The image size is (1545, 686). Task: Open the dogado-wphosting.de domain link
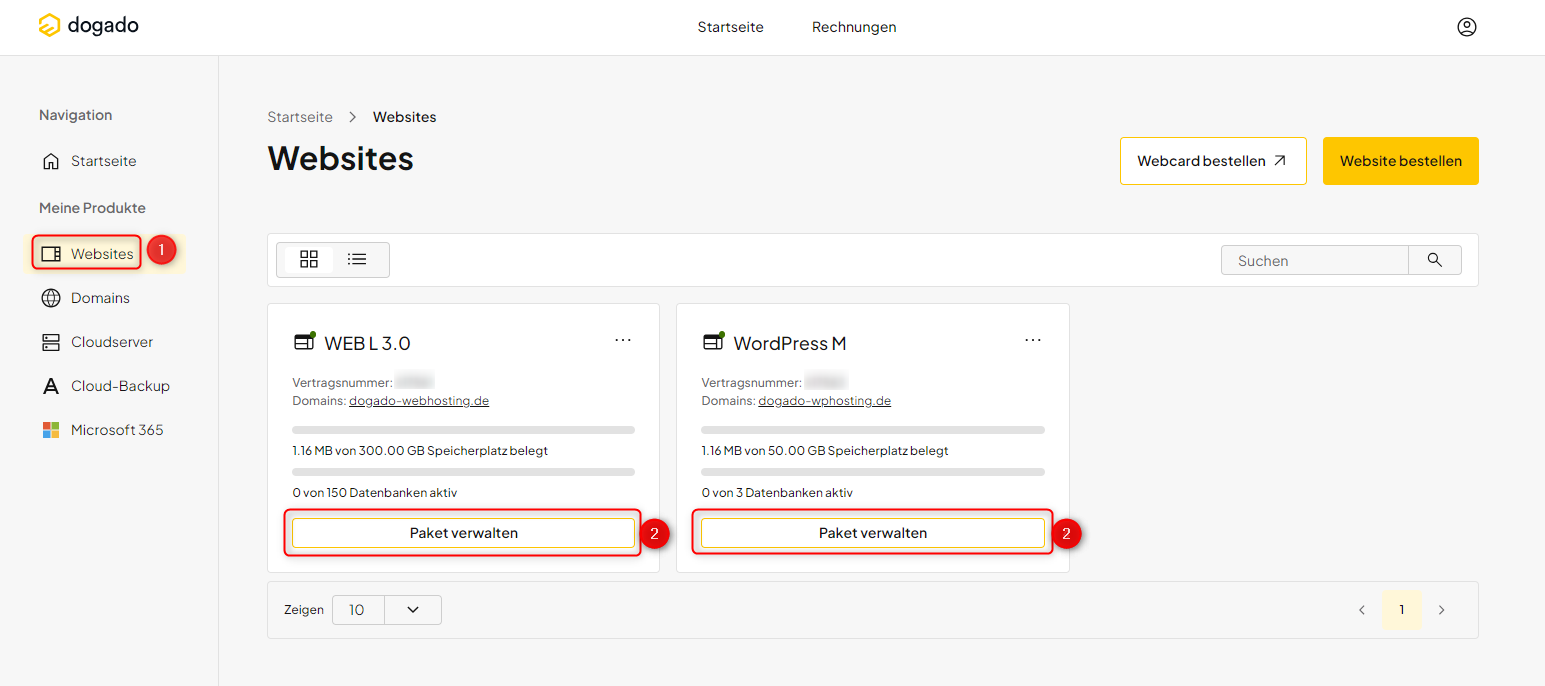(x=824, y=400)
